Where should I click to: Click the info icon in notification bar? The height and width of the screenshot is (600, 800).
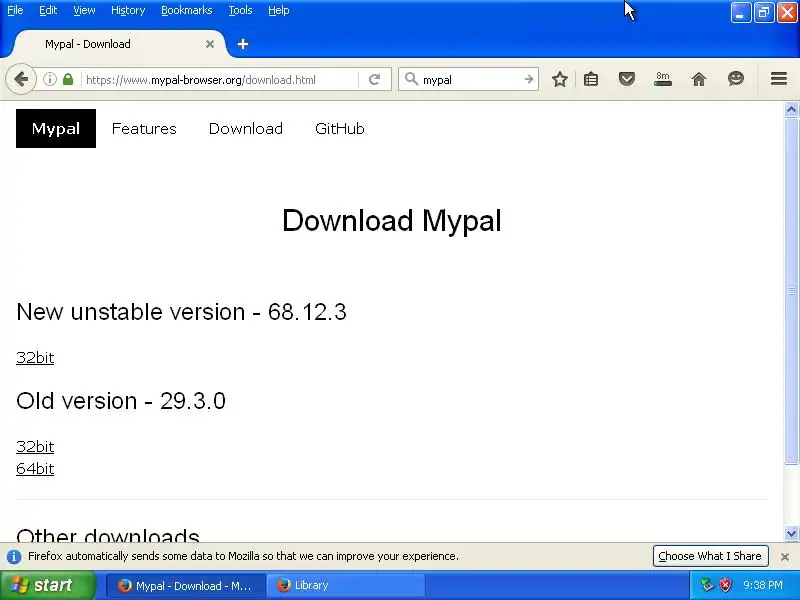point(14,557)
